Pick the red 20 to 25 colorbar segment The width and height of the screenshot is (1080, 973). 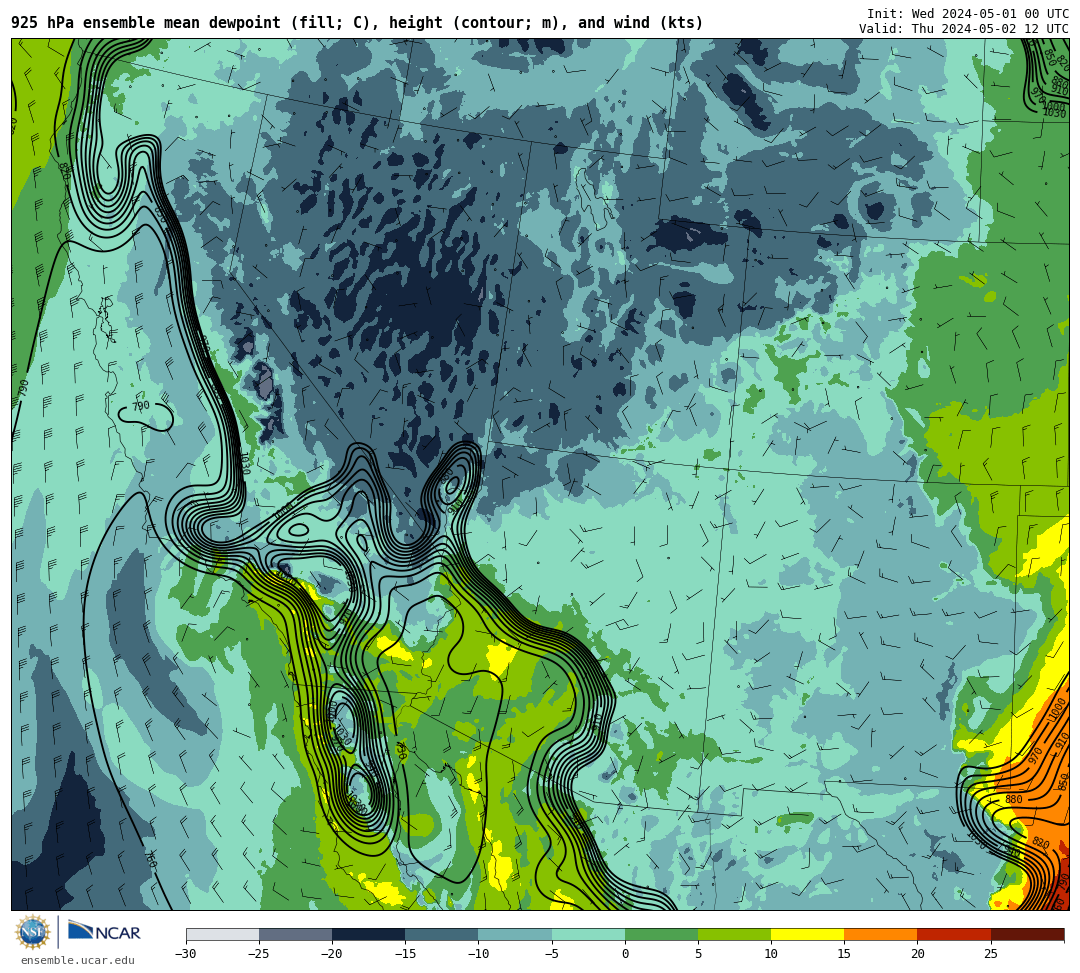pyautogui.click(x=954, y=934)
